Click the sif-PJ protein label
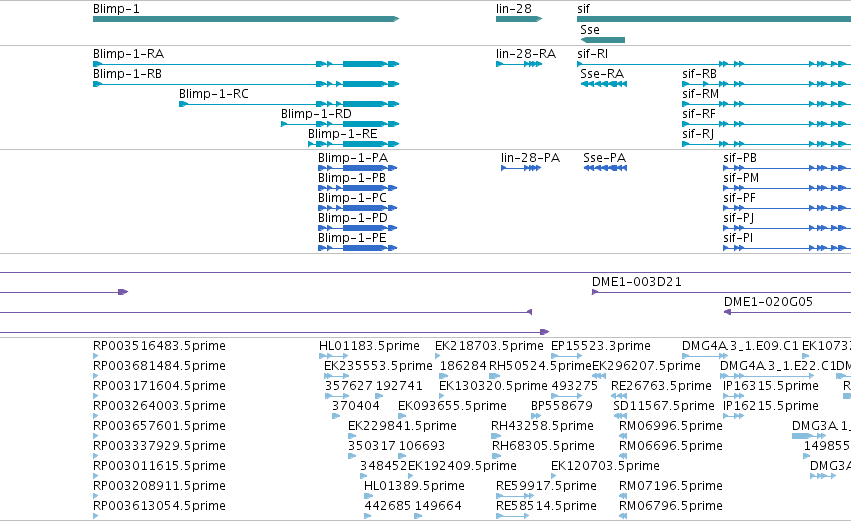Screen dimensions: 851x521 coord(739,218)
